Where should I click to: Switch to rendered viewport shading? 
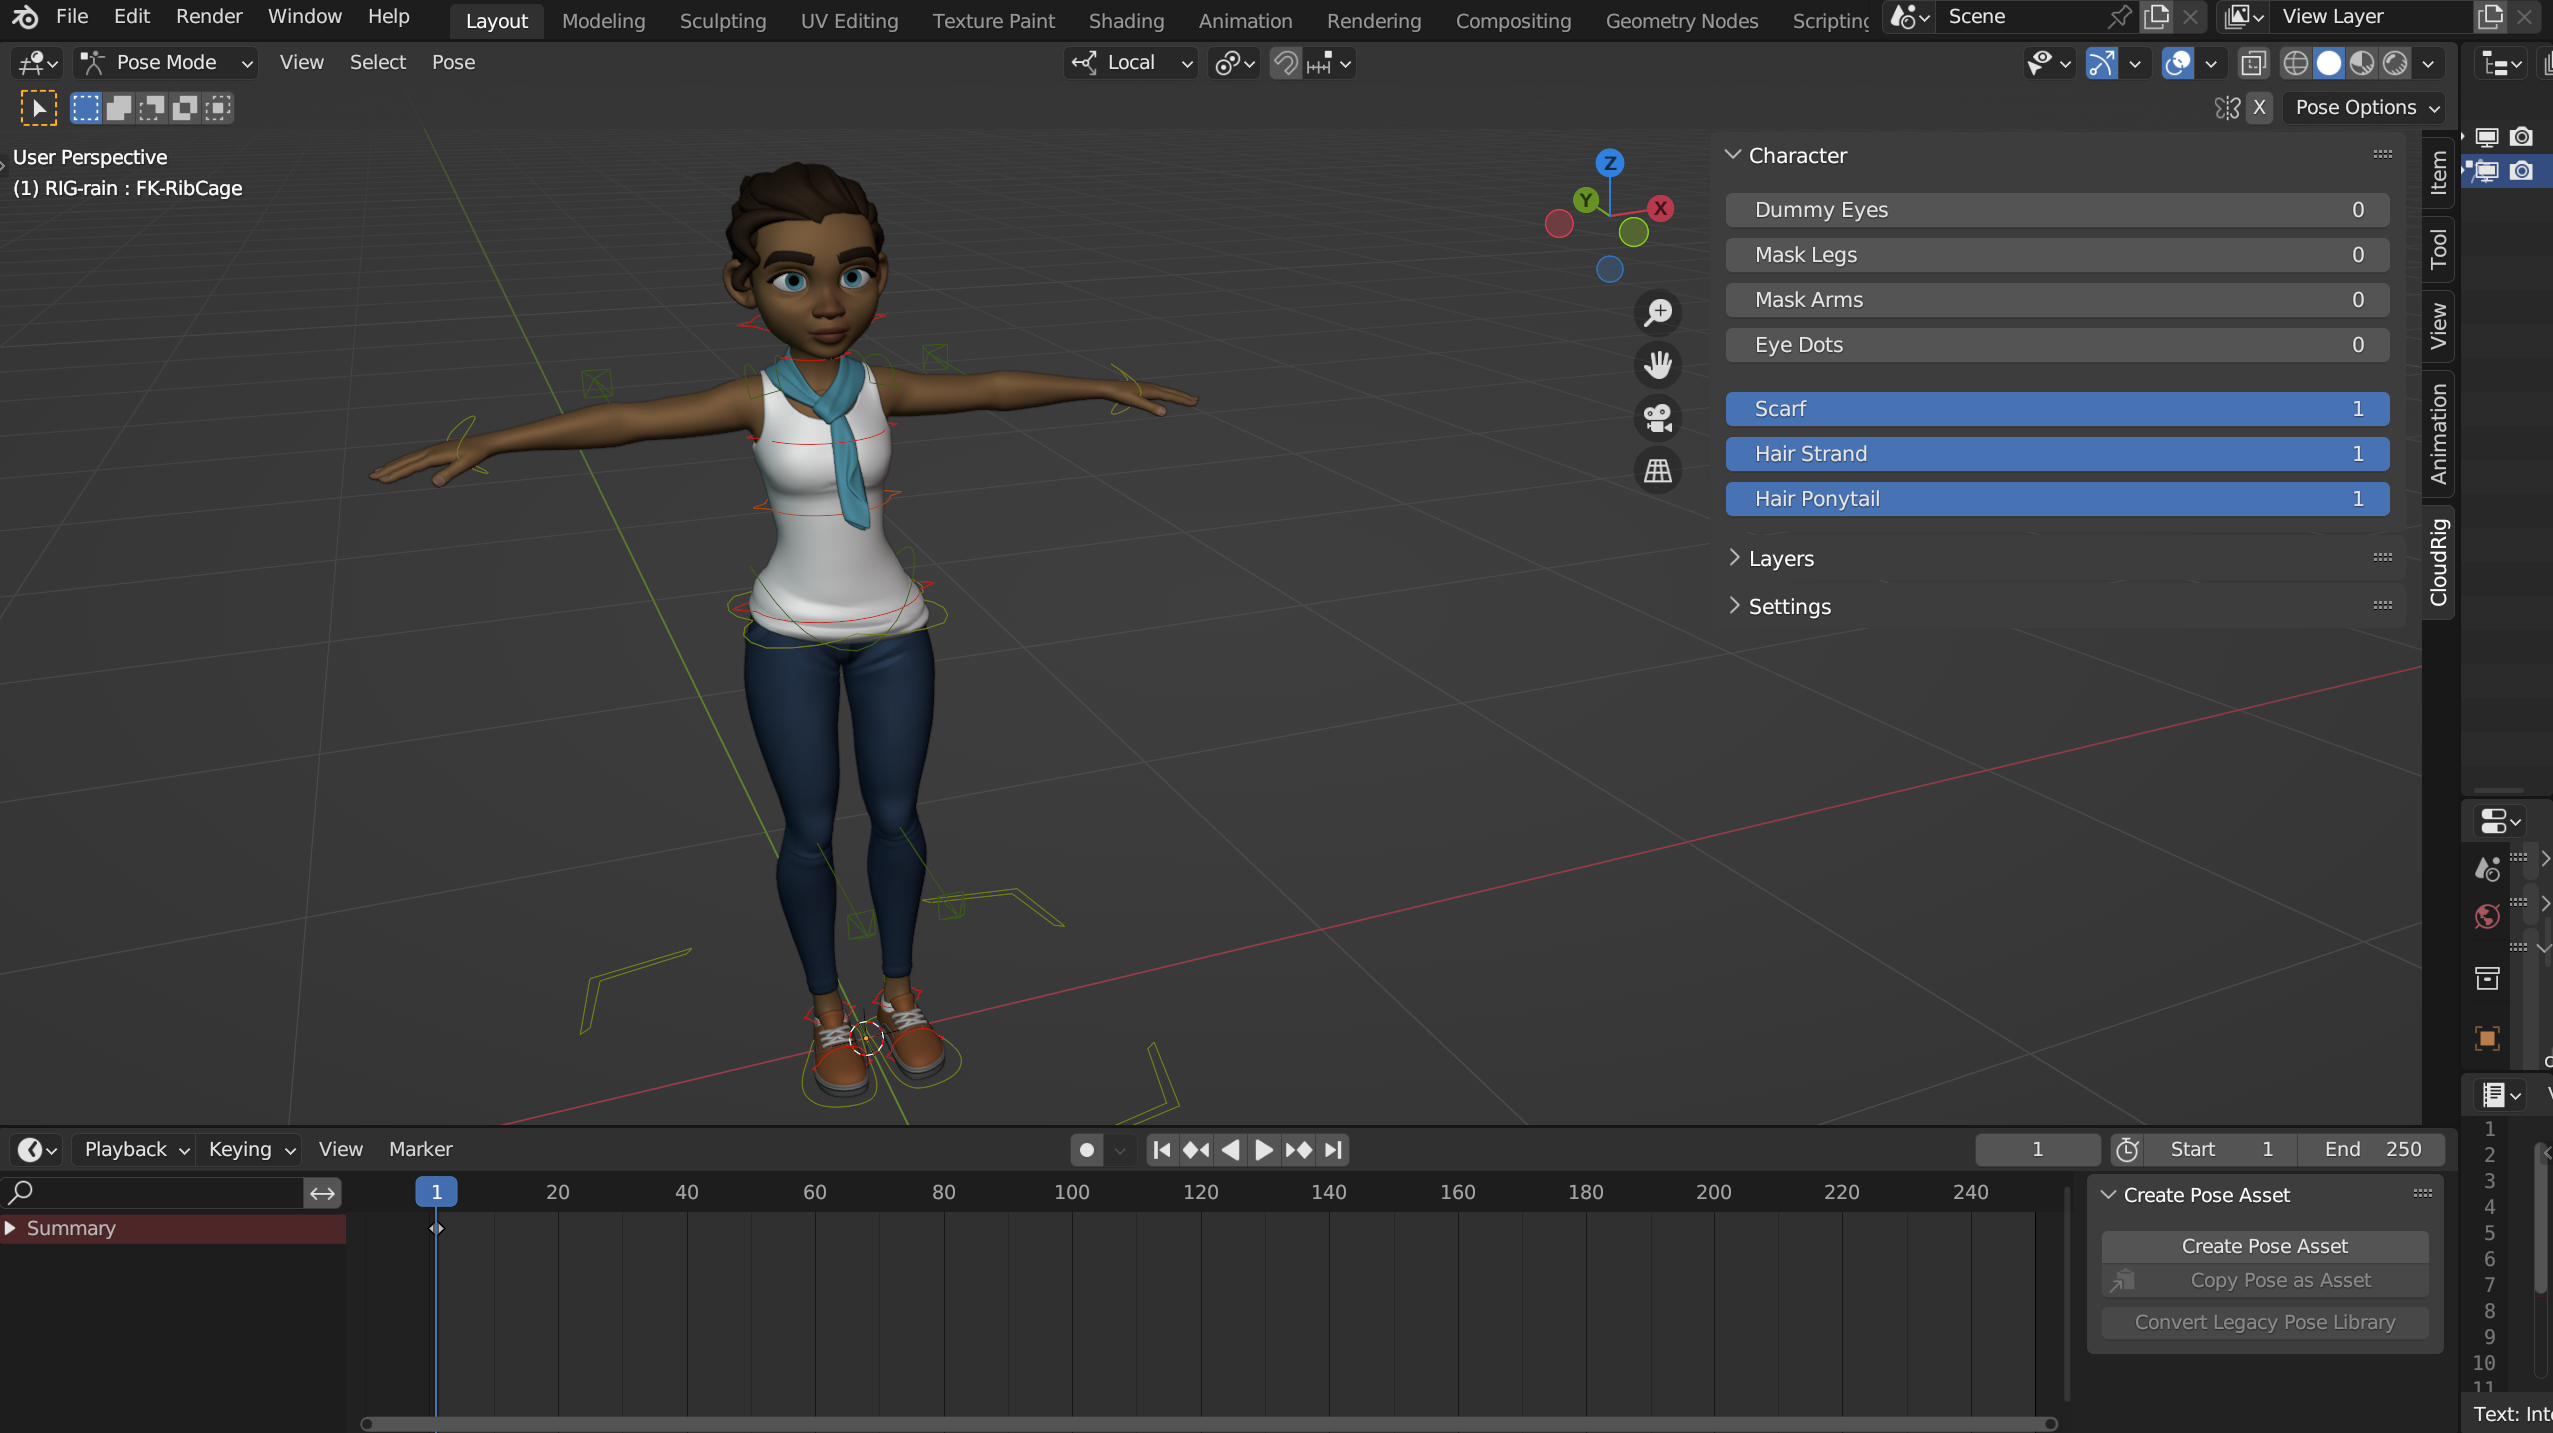[2395, 64]
